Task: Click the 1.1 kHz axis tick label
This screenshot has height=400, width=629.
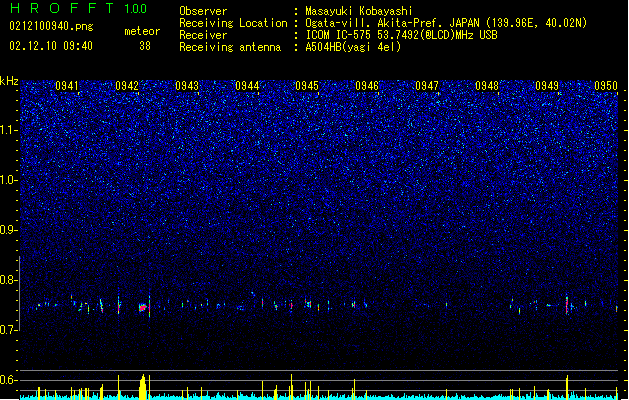Action: pos(8,130)
